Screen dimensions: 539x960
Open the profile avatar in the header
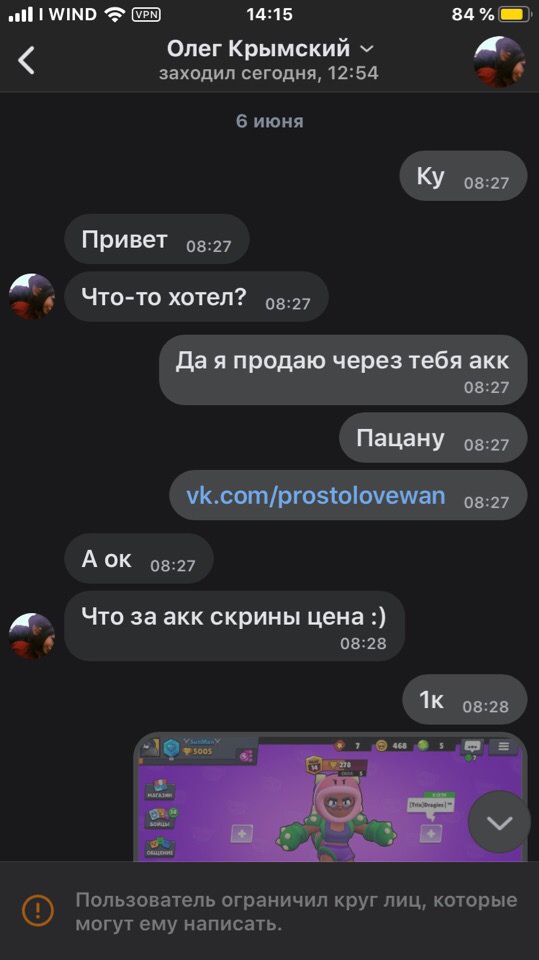coord(499,61)
